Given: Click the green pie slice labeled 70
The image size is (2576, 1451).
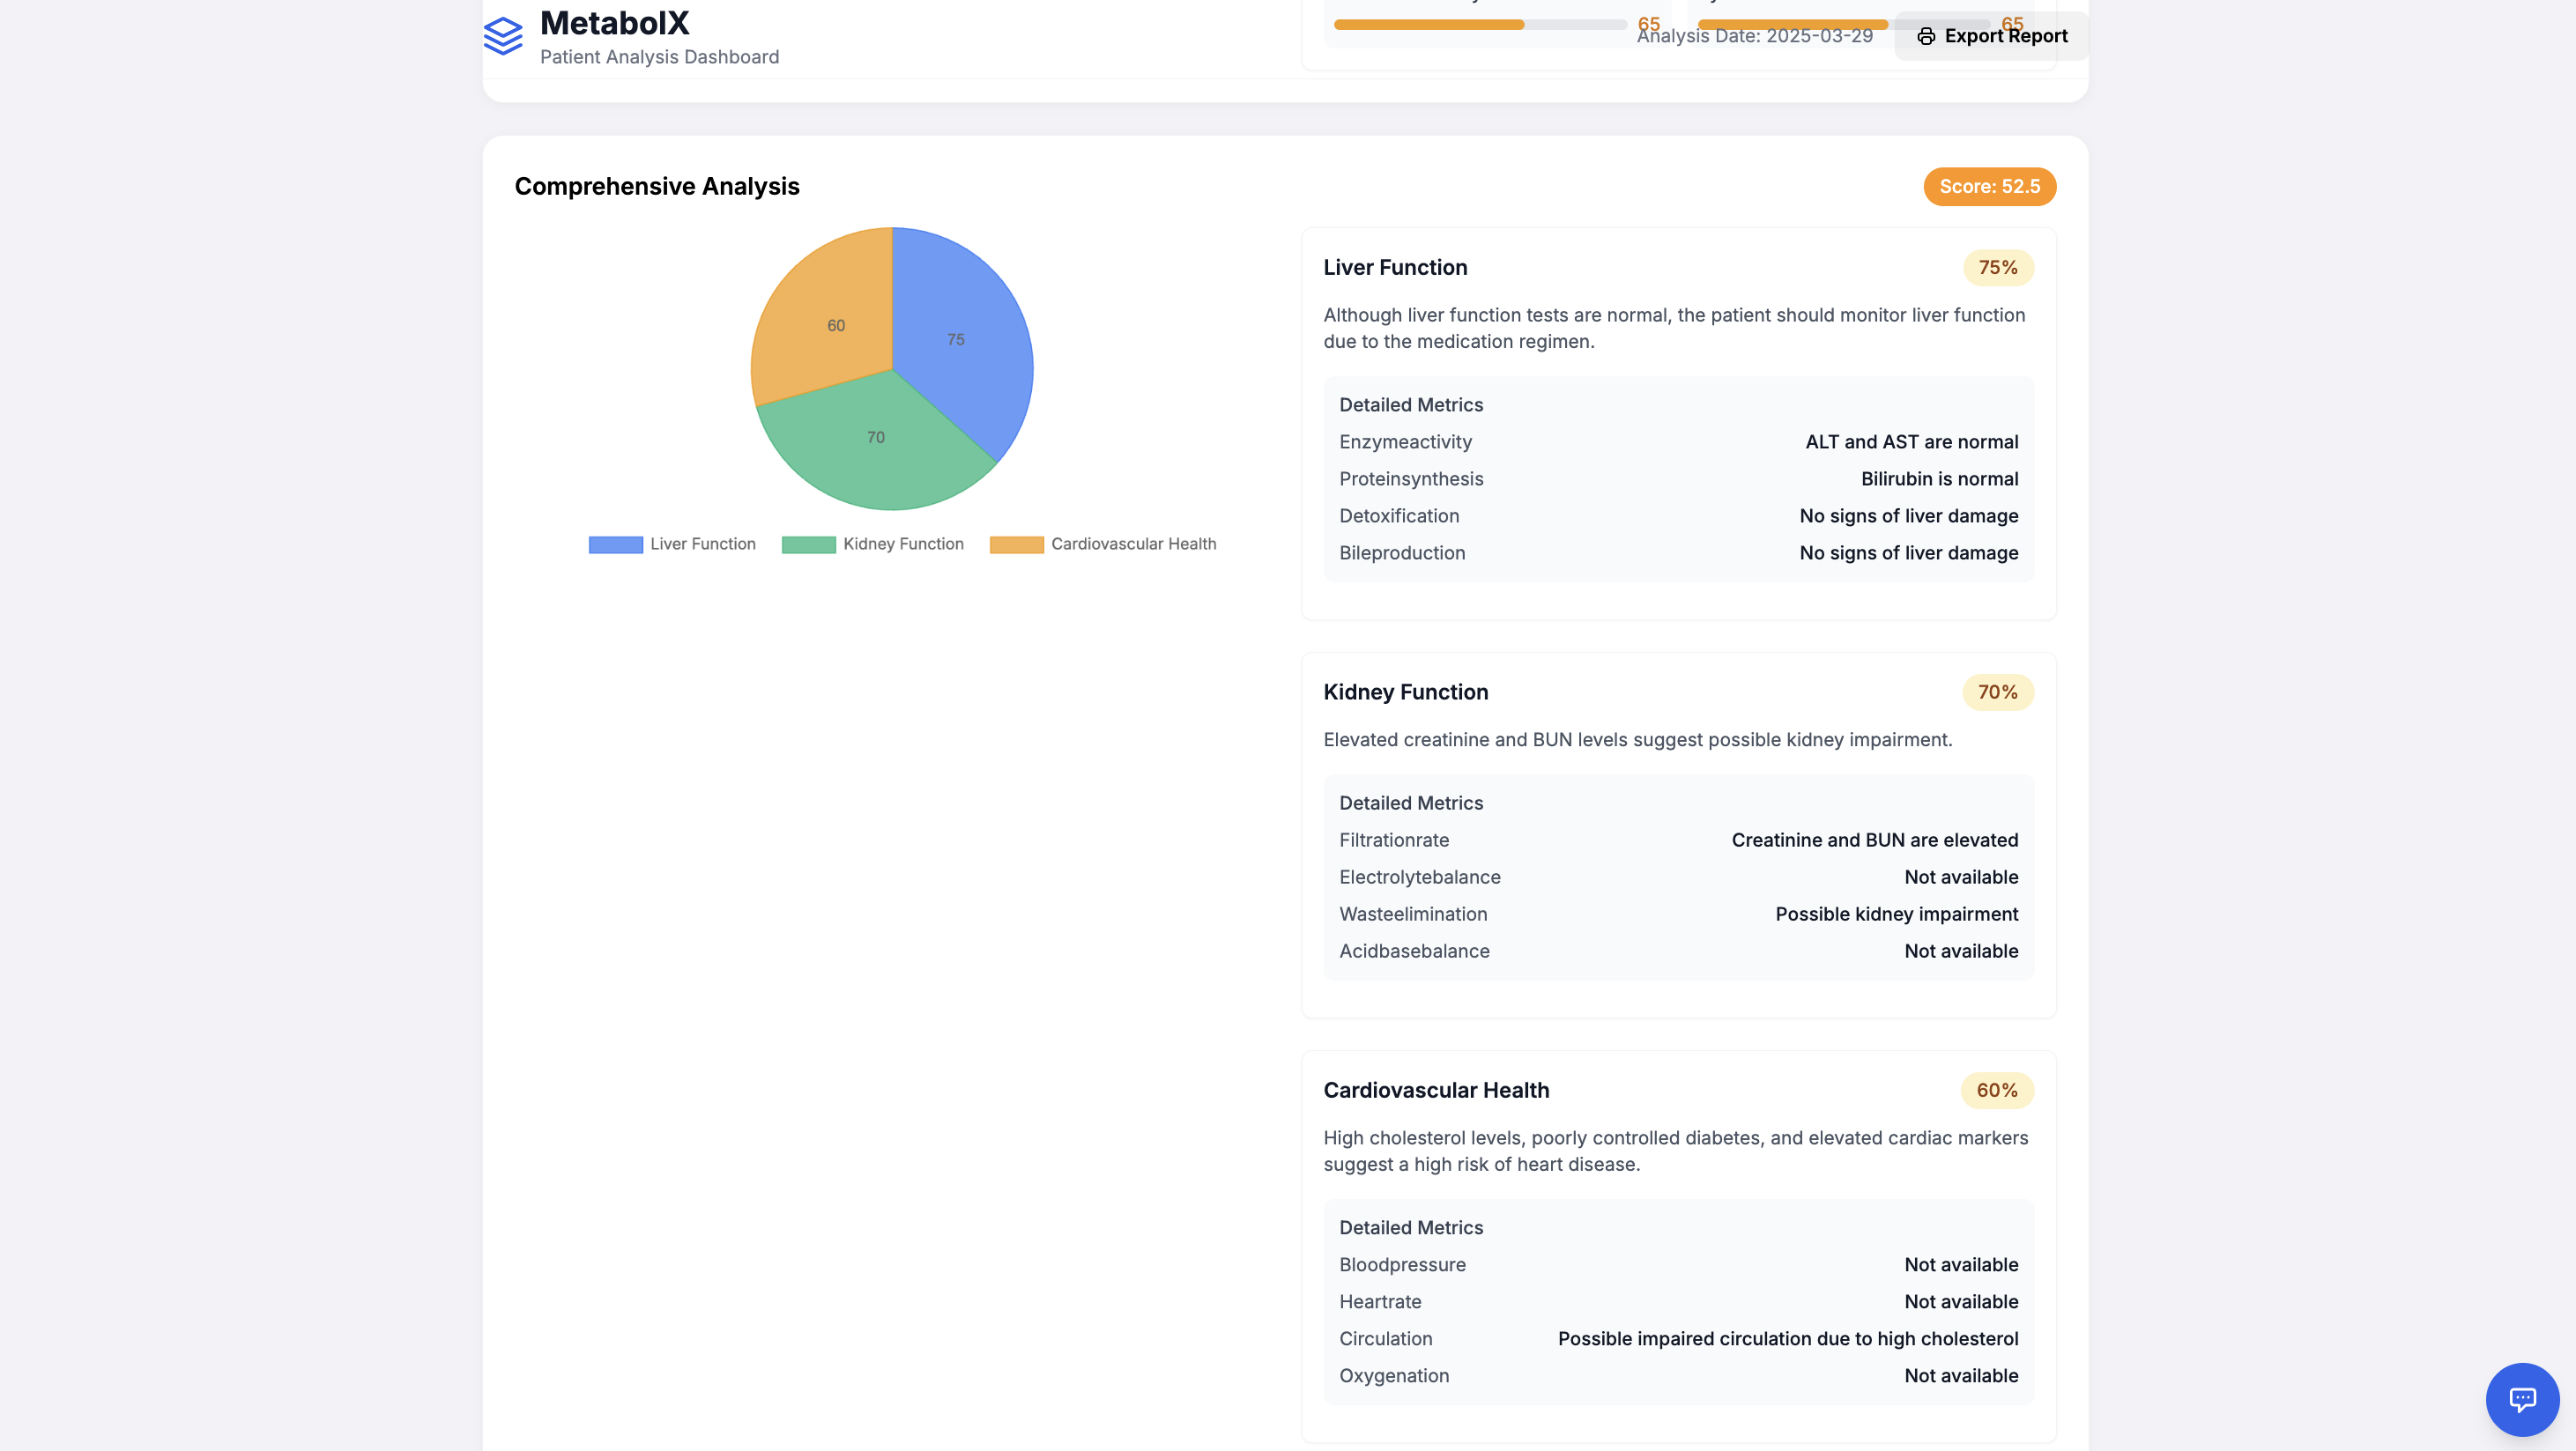Looking at the screenshot, I should (x=875, y=438).
